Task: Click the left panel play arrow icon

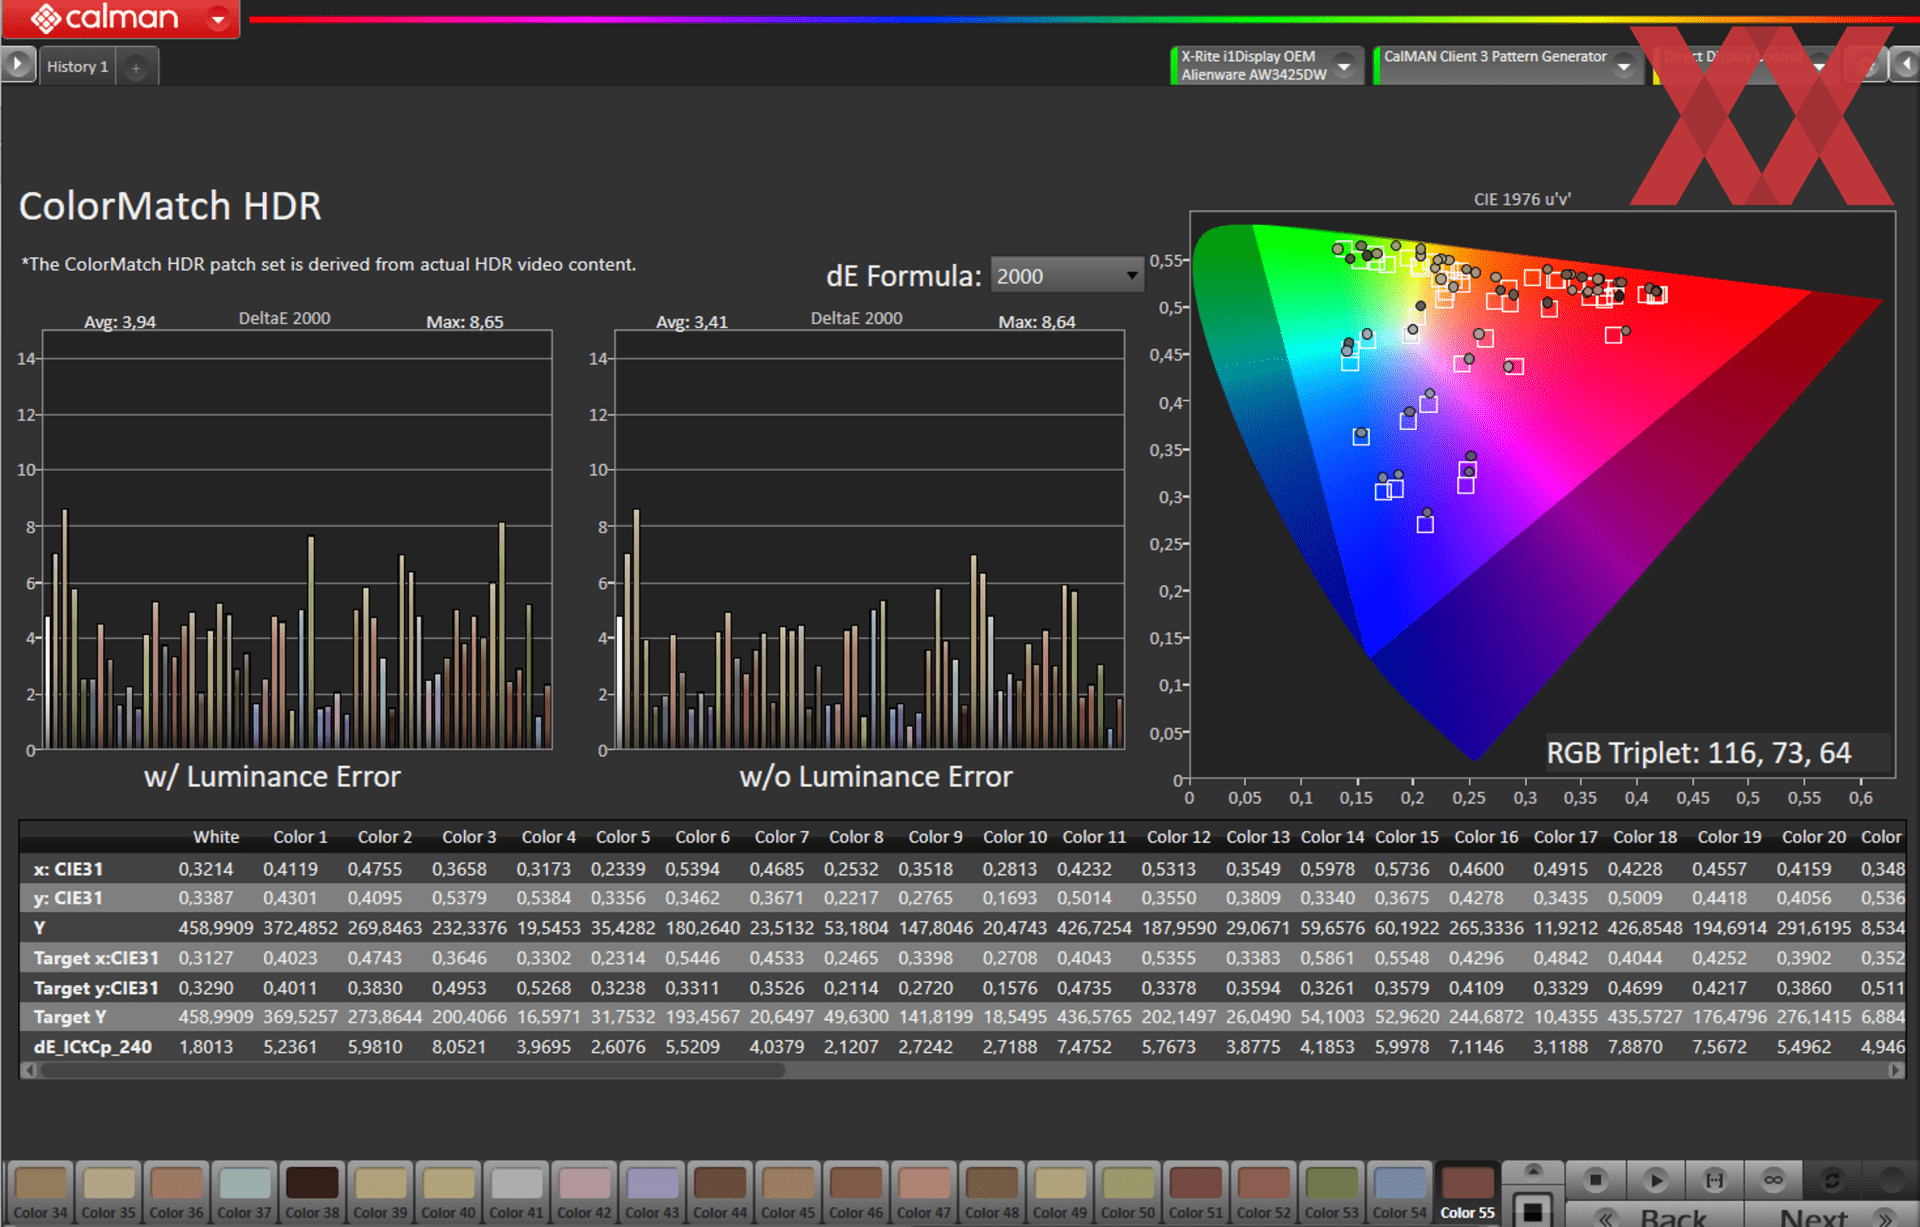Action: point(18,65)
